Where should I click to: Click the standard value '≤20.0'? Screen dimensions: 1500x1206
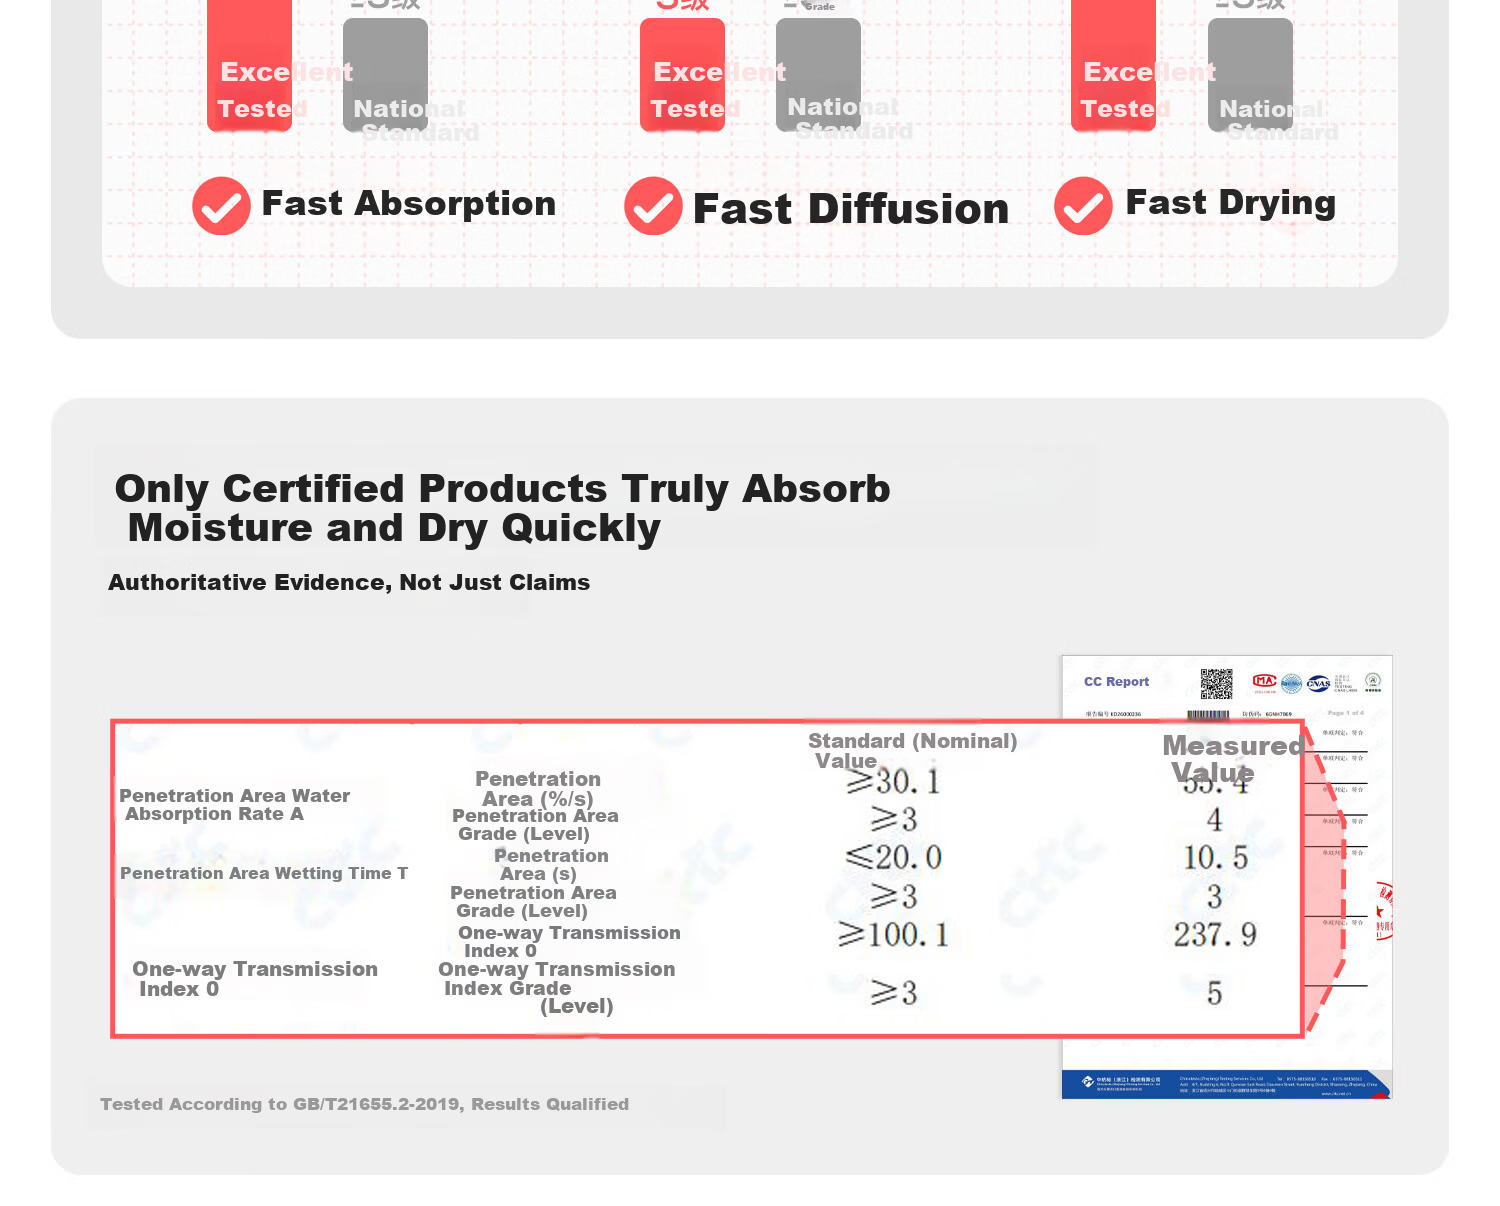893,858
